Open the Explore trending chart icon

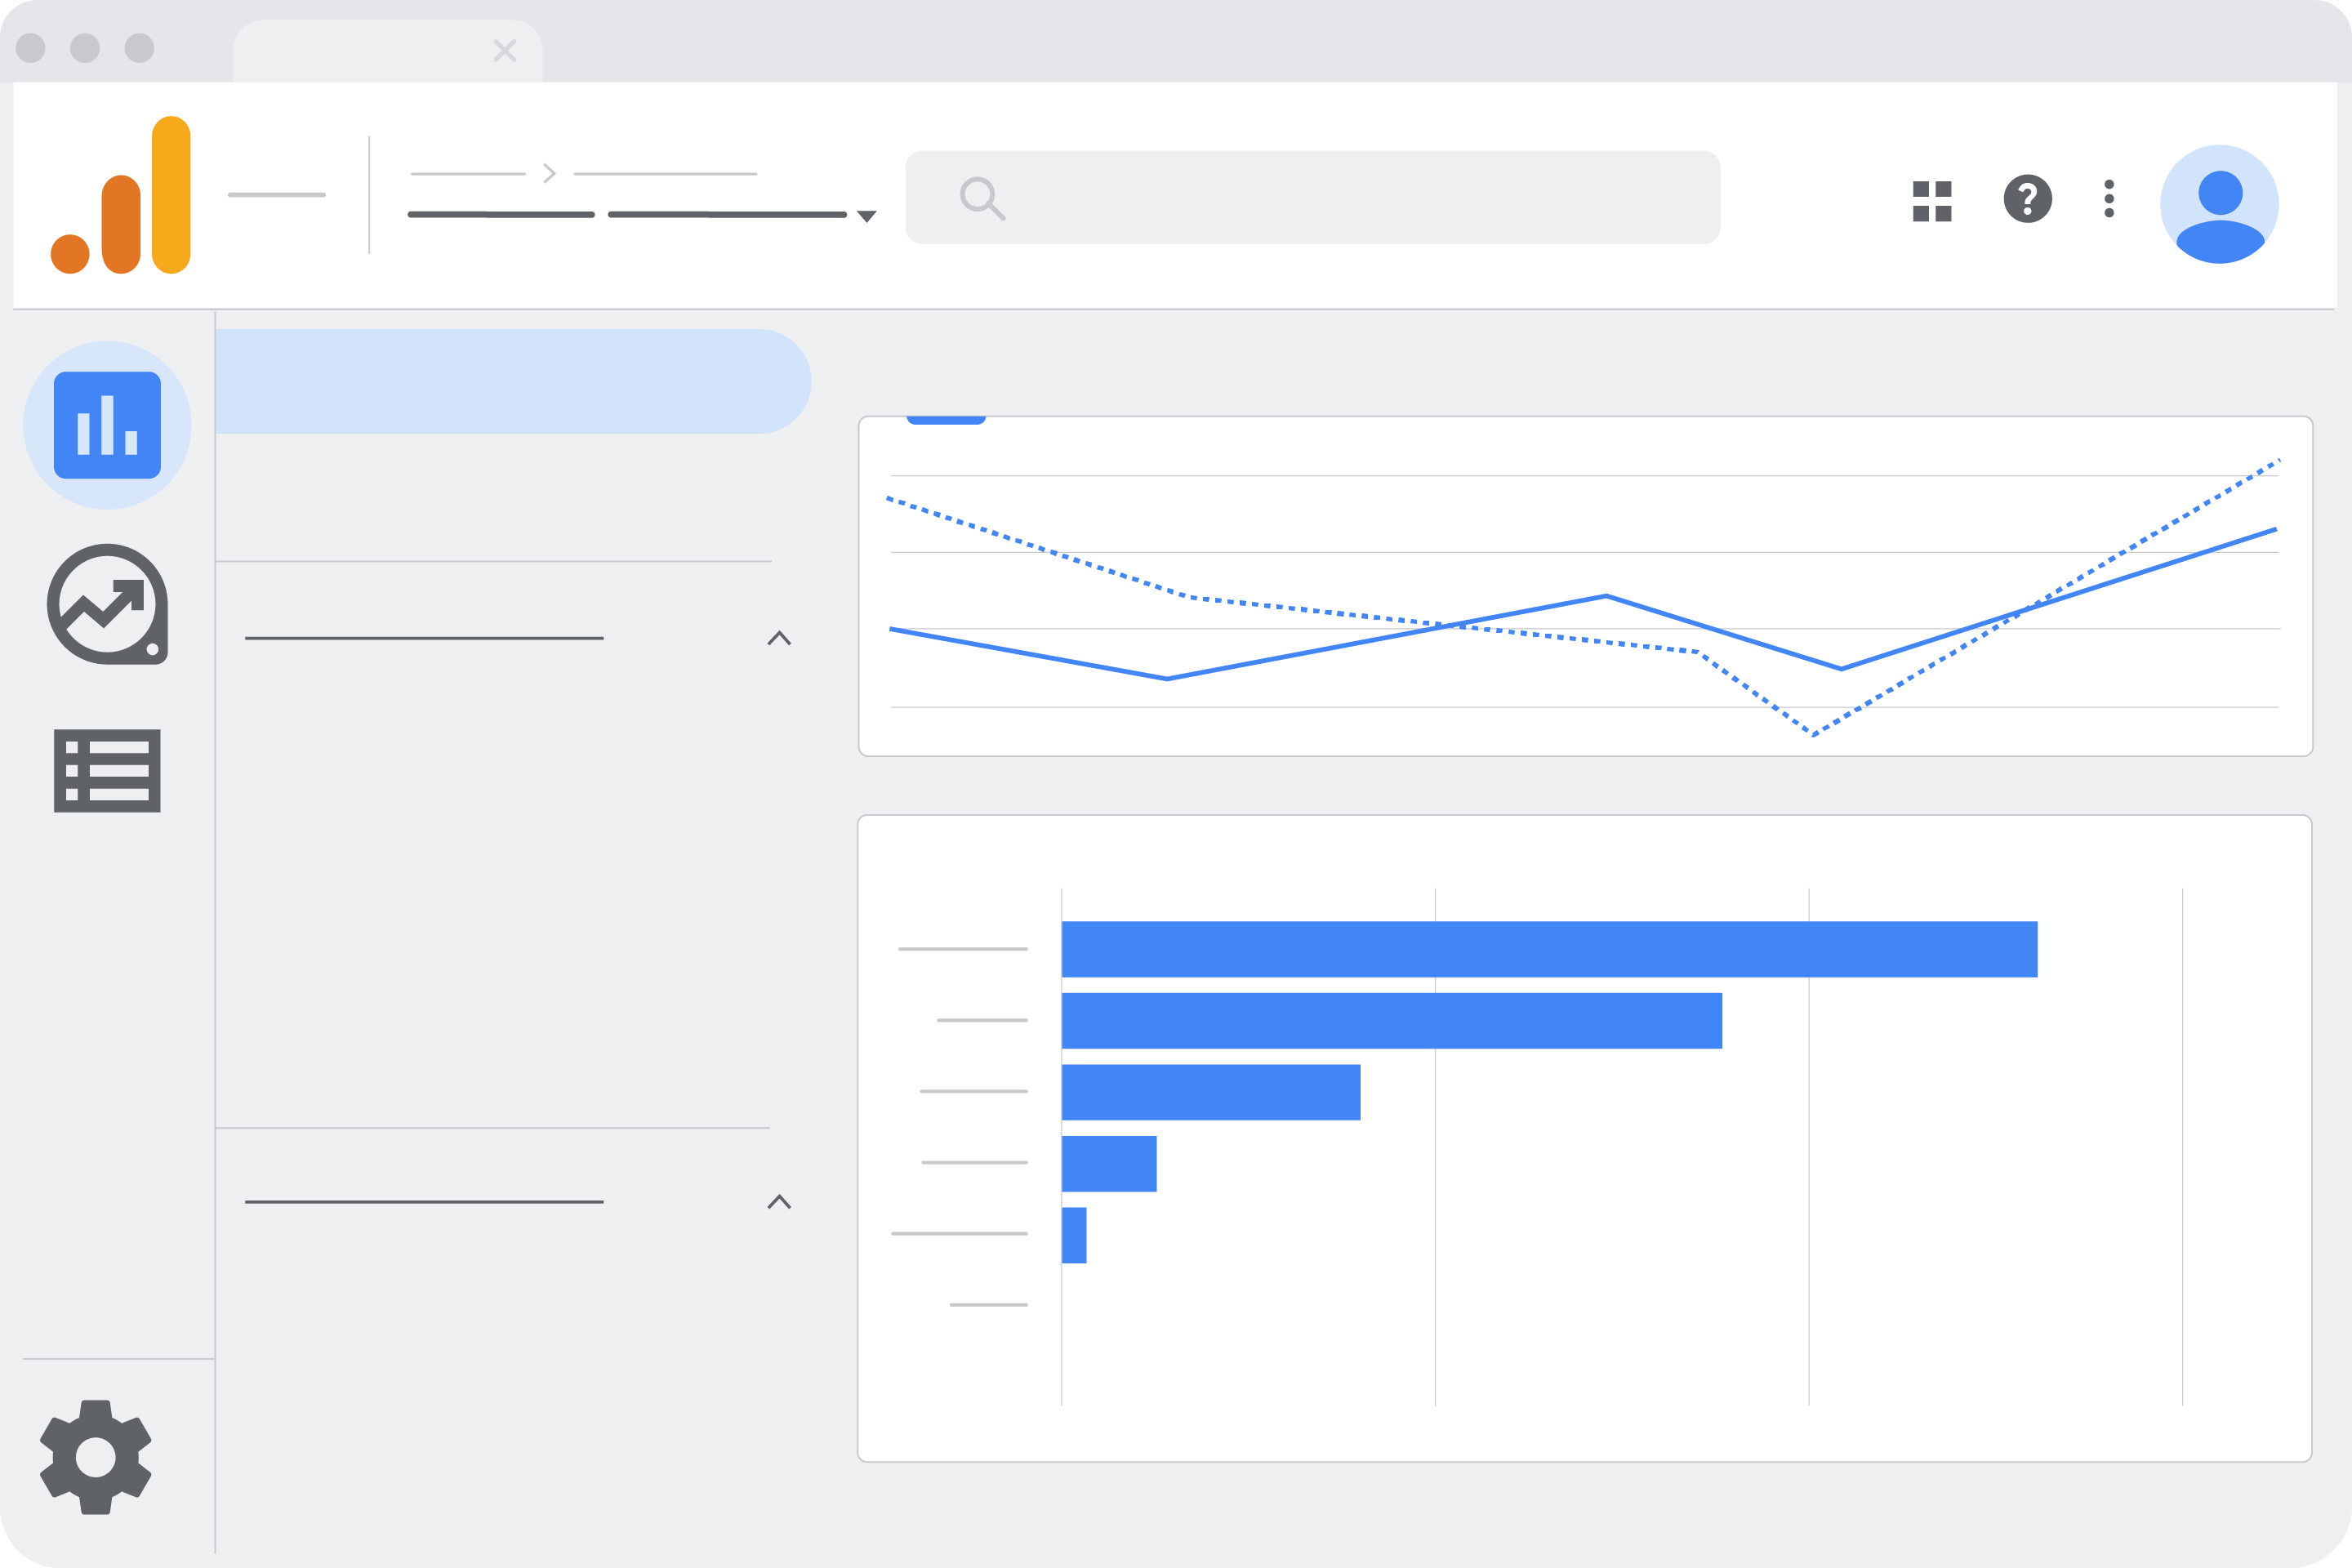[107, 604]
